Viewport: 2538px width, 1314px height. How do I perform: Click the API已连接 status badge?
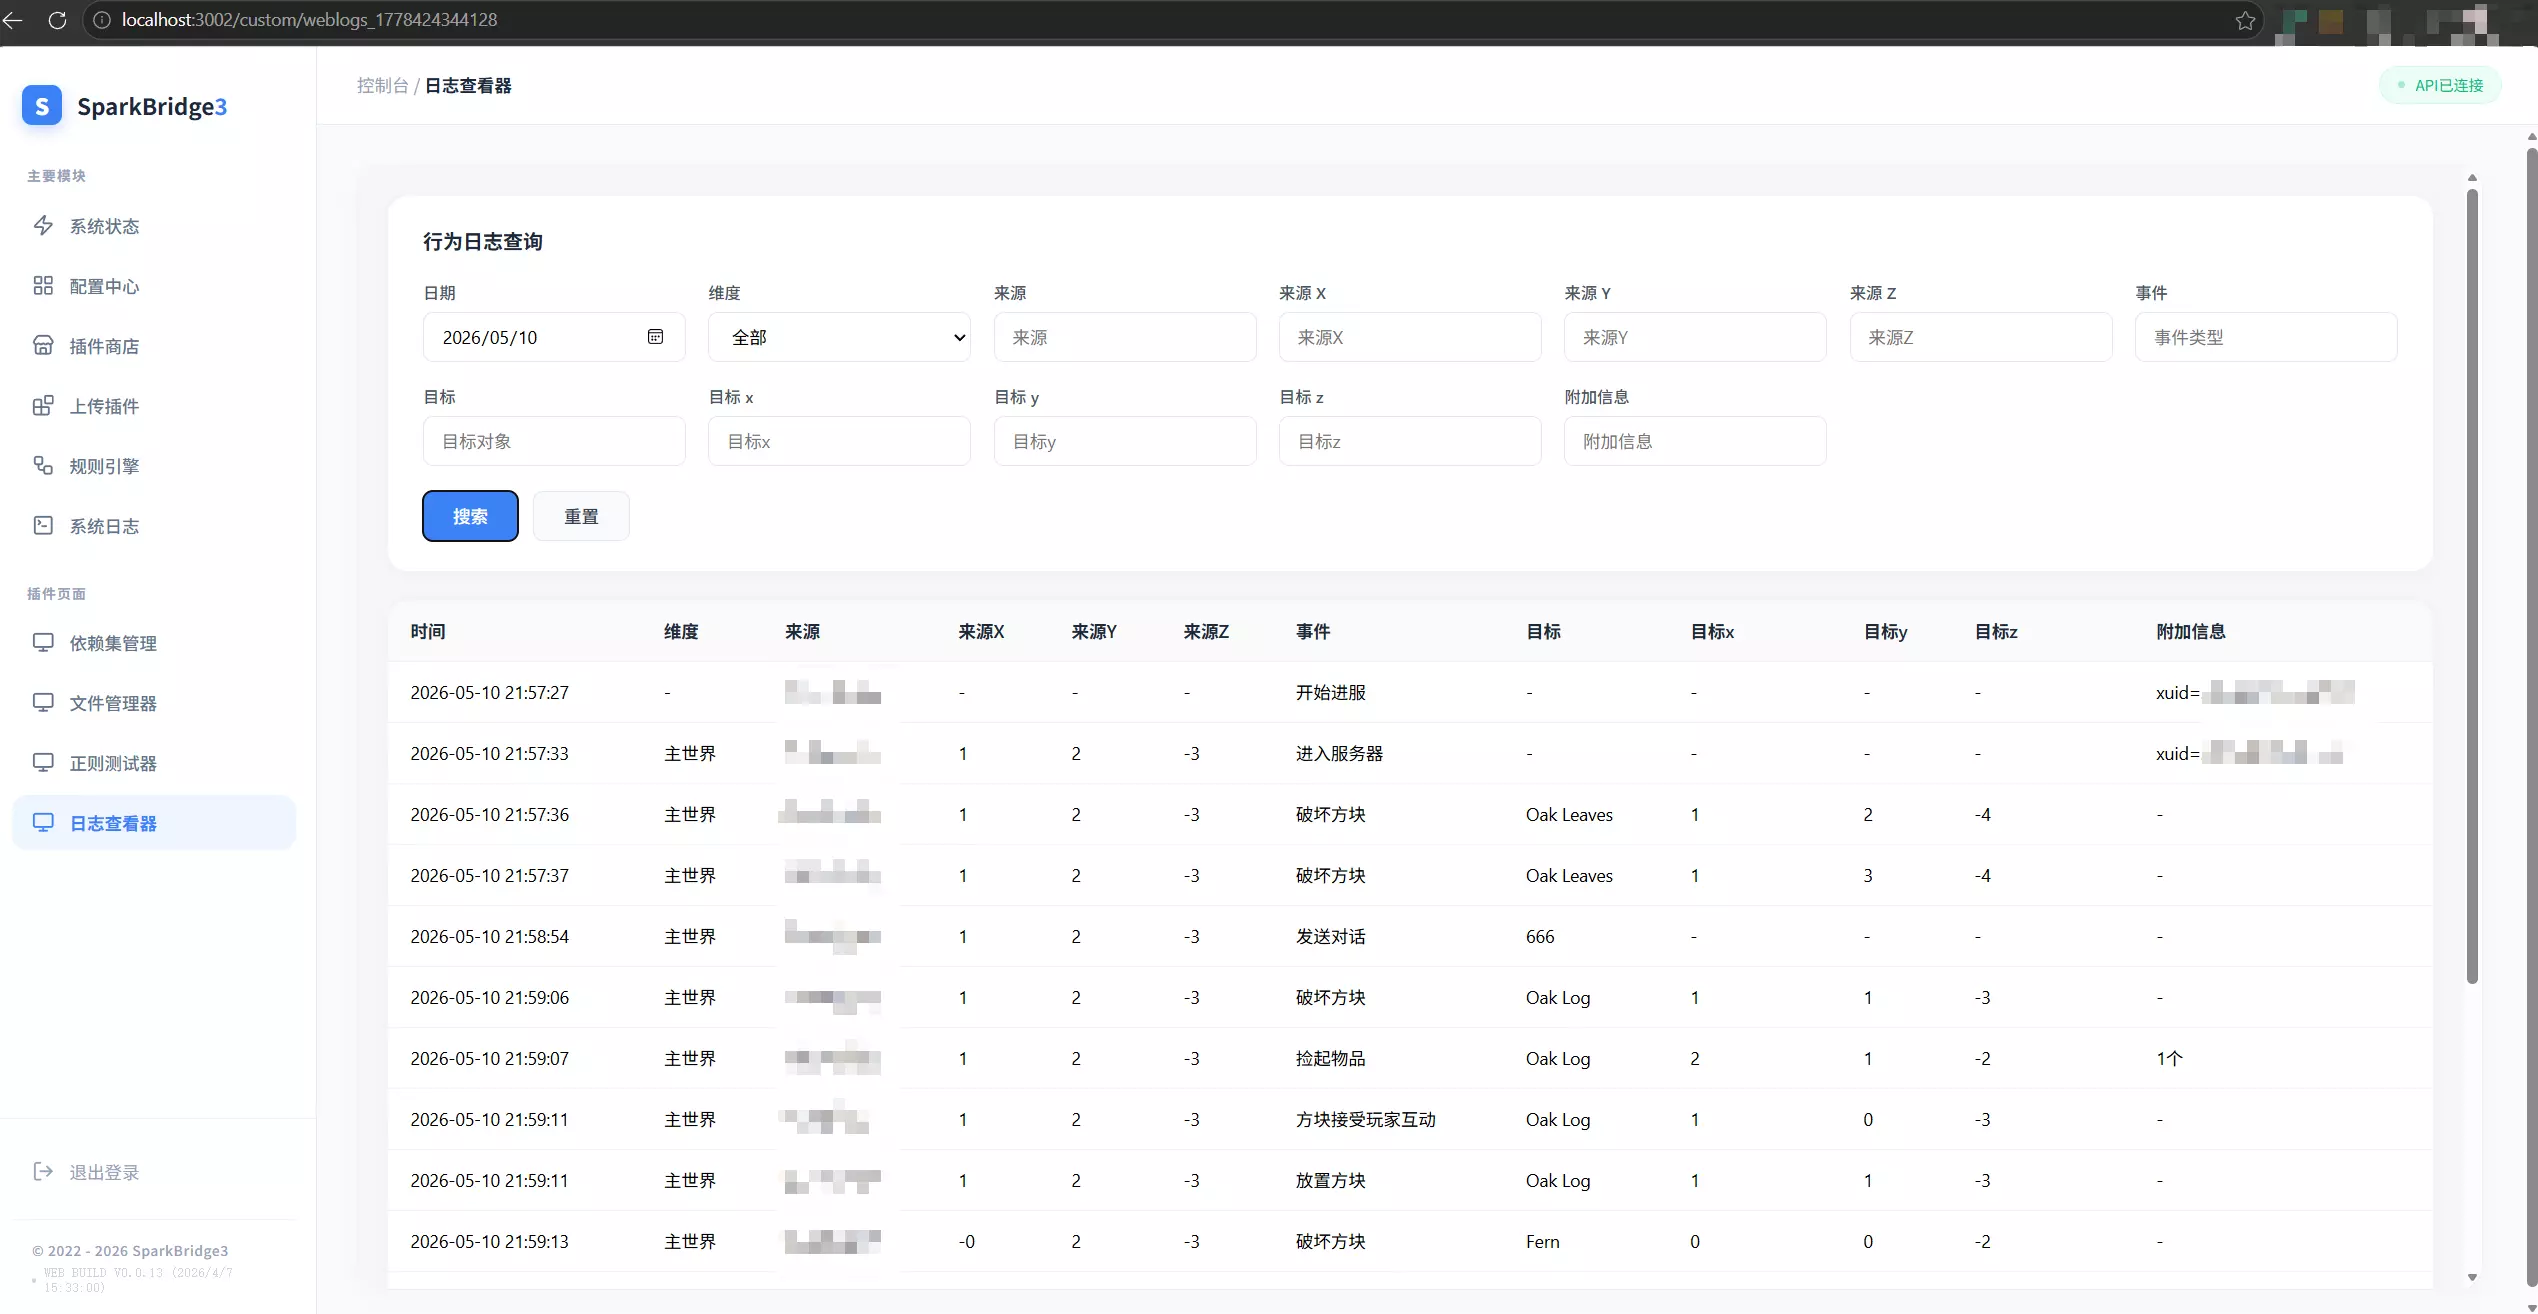[x=2440, y=85]
